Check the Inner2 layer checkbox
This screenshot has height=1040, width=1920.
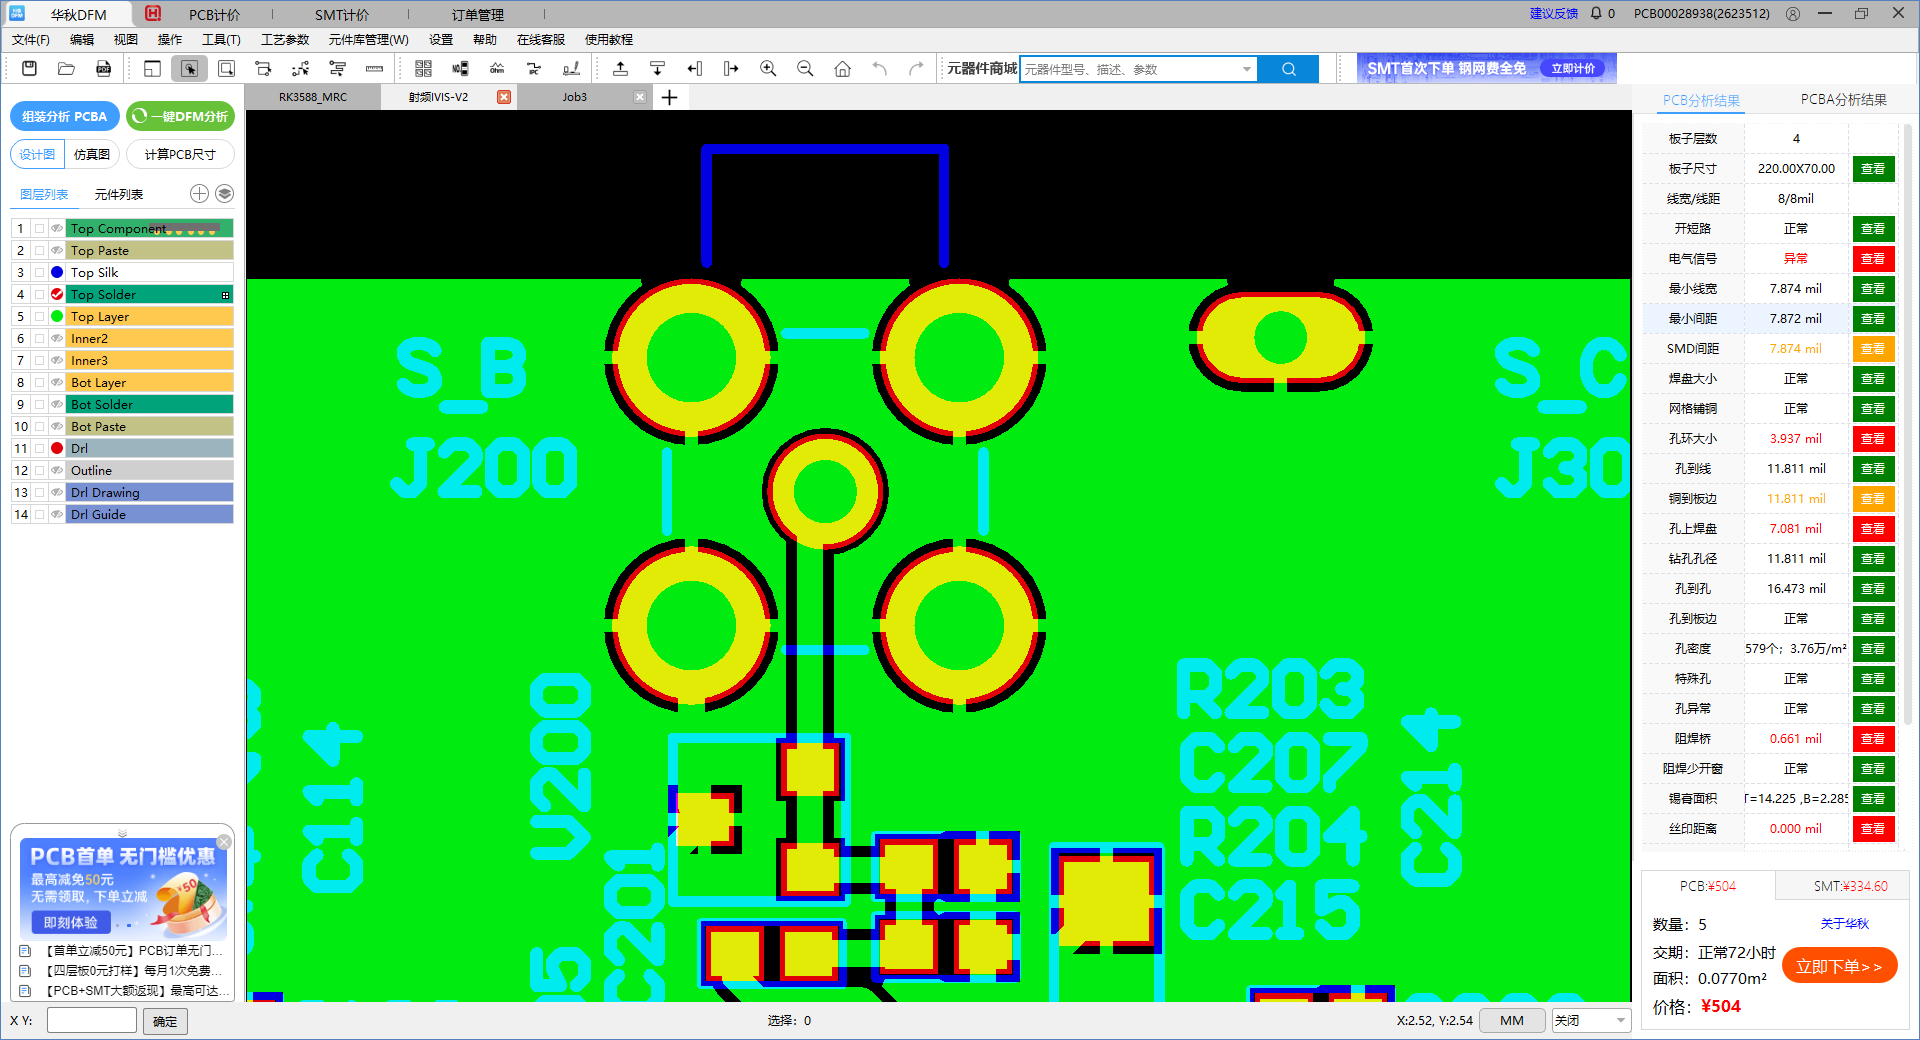tap(39, 339)
